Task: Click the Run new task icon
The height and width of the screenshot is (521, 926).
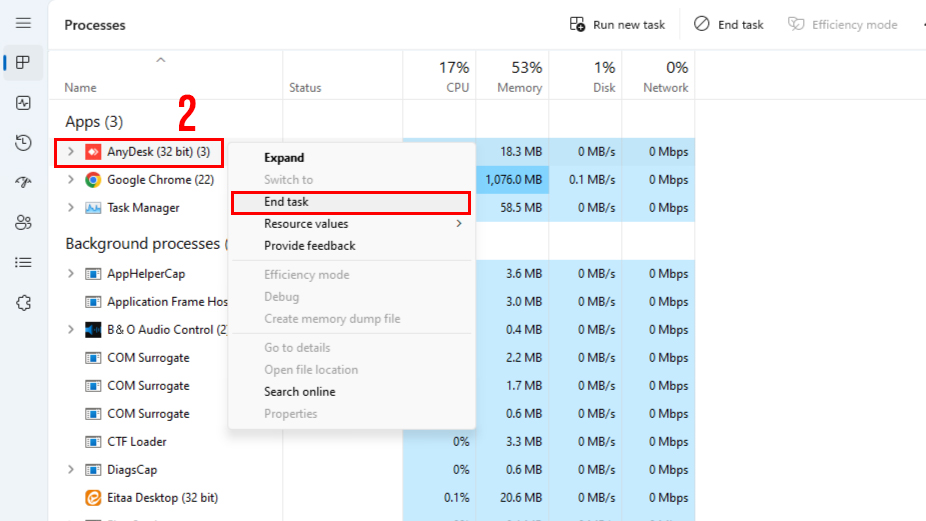Action: (577, 24)
